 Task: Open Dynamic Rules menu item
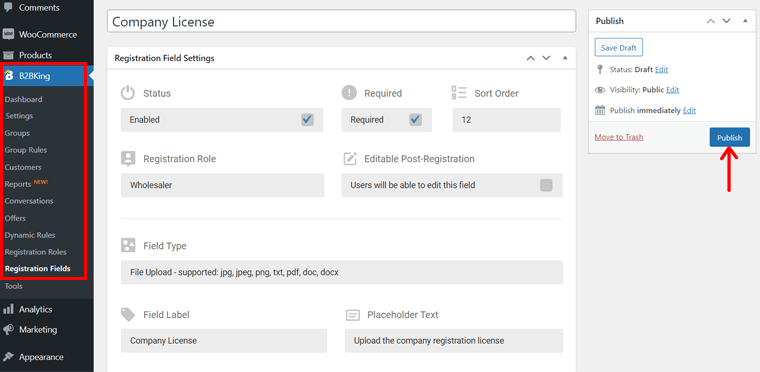pyautogui.click(x=30, y=235)
